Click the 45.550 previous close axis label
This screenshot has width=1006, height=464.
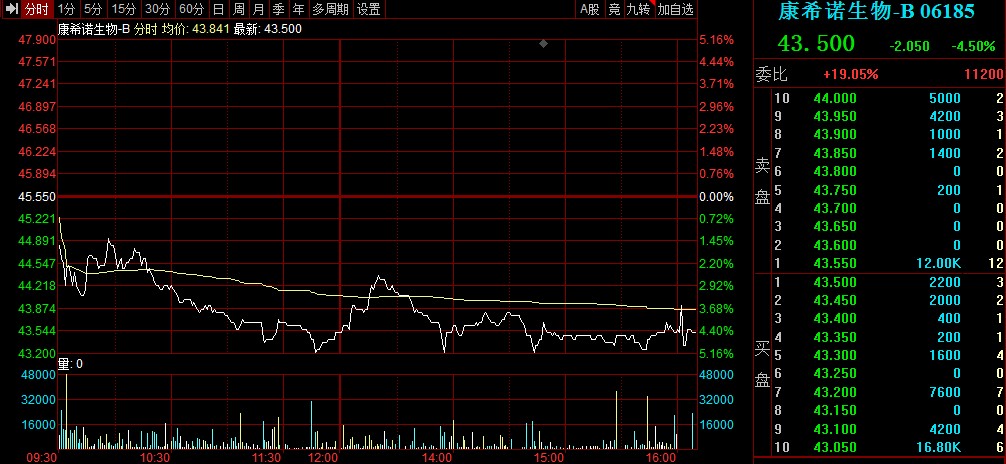[38, 196]
